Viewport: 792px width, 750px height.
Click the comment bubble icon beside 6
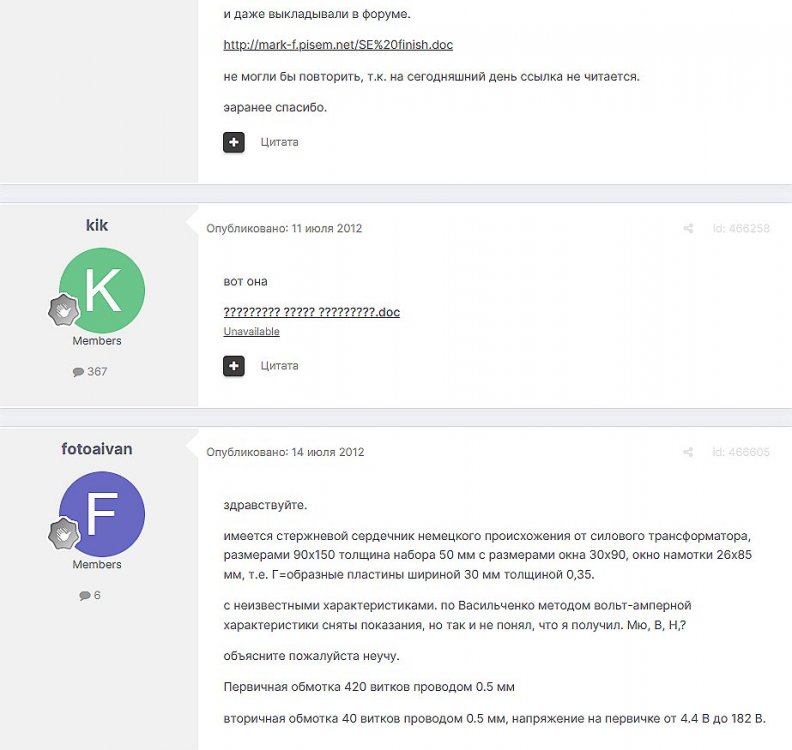[x=85, y=596]
